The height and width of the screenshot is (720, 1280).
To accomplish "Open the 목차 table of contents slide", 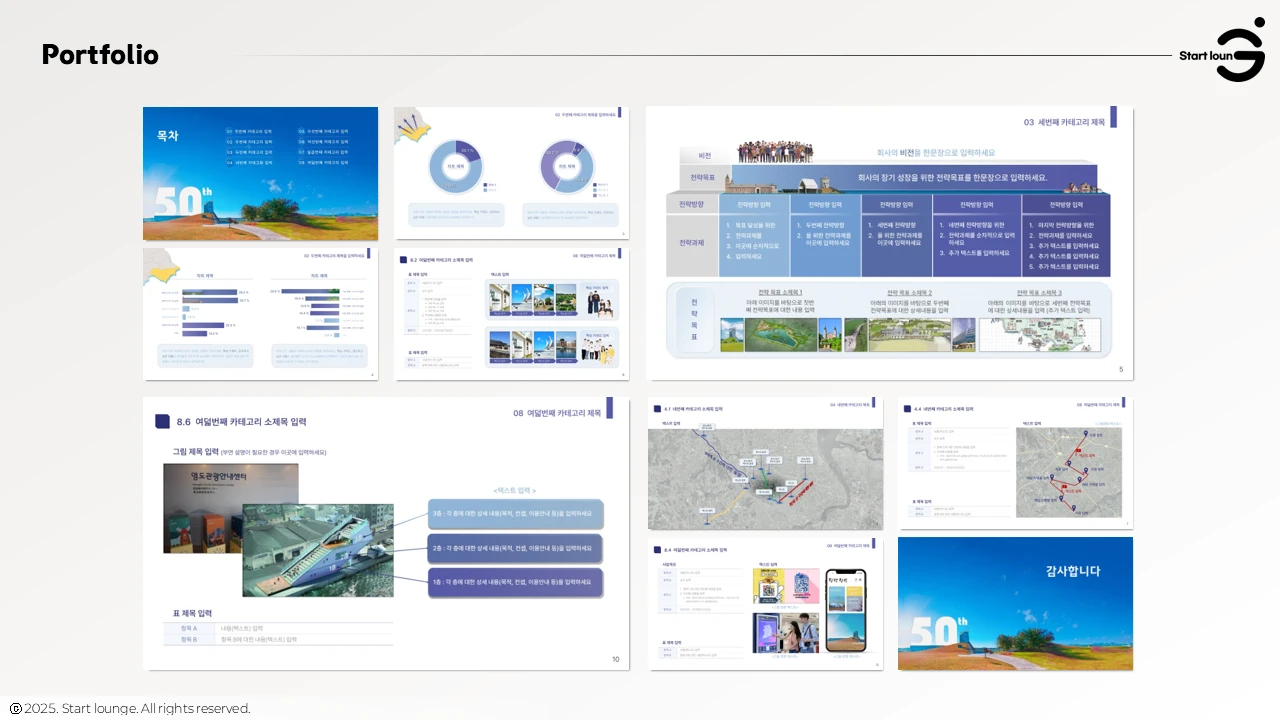I will coord(260,173).
